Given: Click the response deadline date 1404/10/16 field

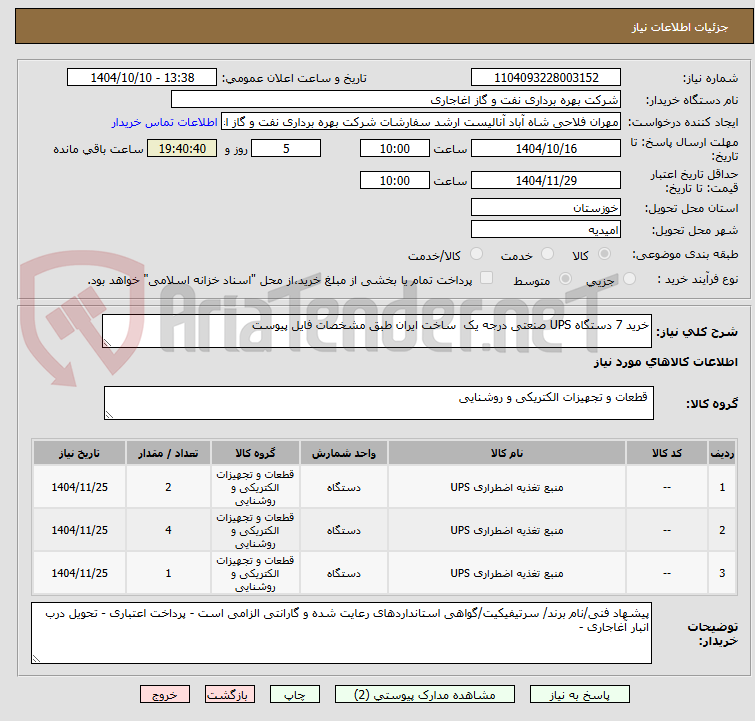Looking at the screenshot, I should click(546, 148).
